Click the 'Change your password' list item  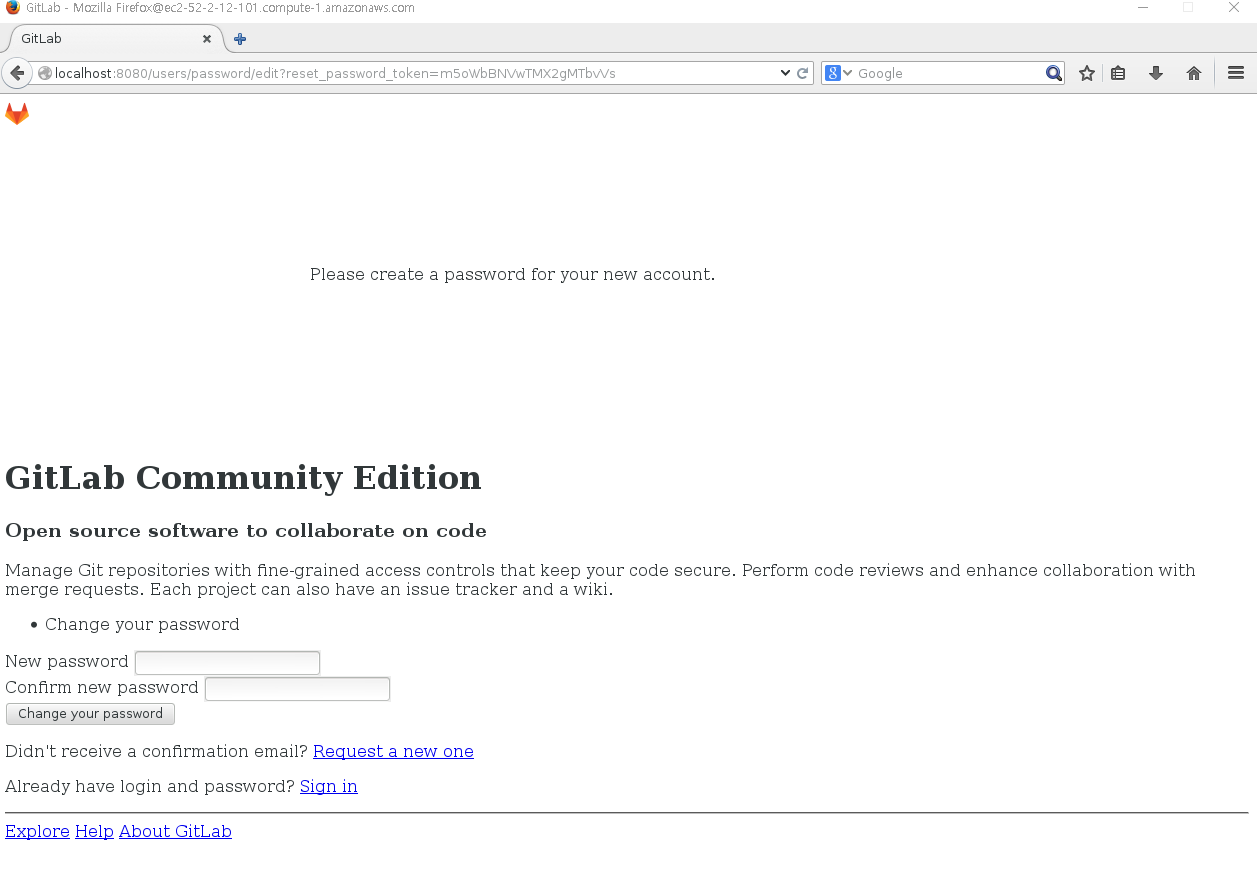pyautogui.click(x=142, y=624)
